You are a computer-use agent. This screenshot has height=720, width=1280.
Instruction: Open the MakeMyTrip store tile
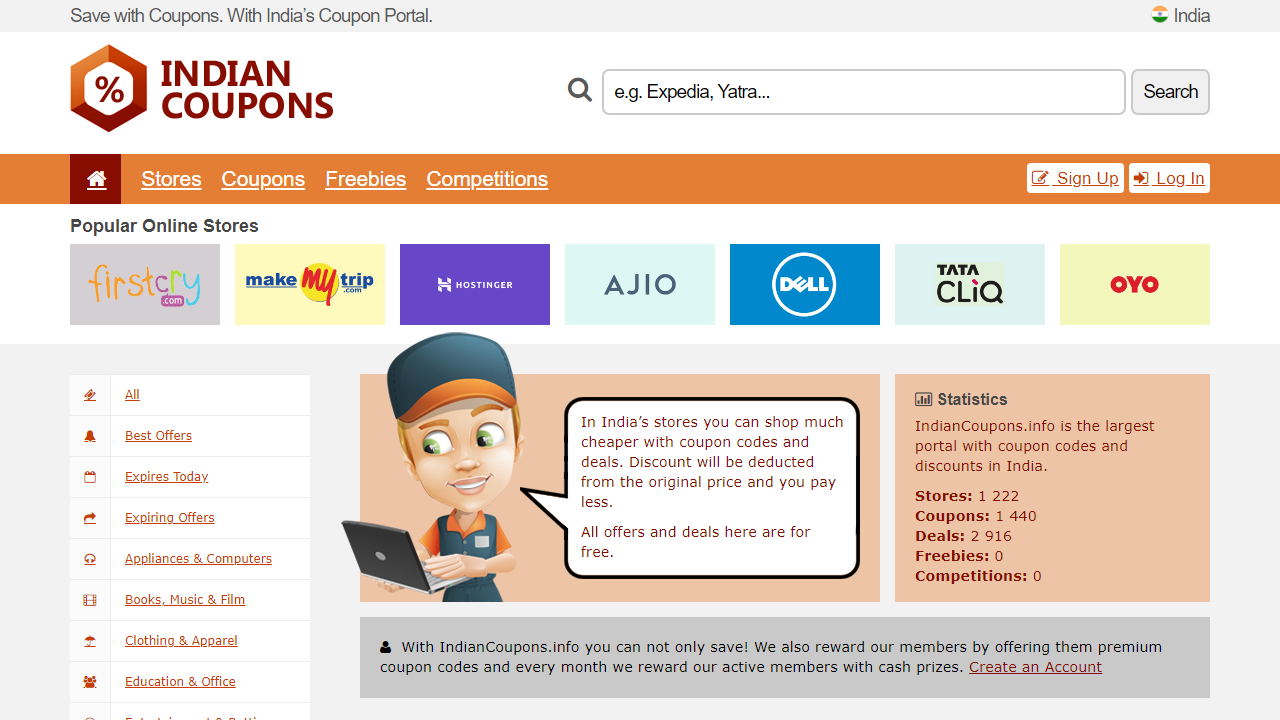(x=310, y=284)
